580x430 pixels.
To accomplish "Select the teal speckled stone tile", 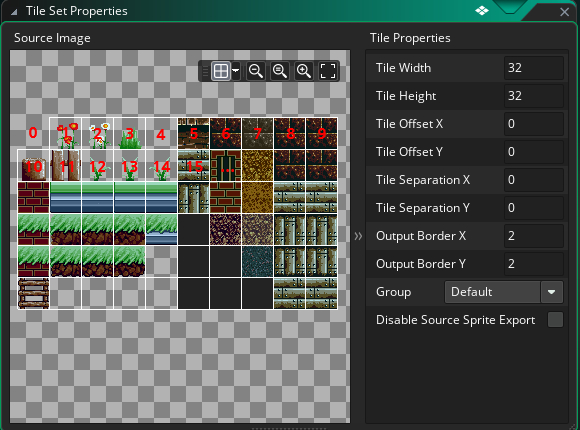I will [x=257, y=262].
